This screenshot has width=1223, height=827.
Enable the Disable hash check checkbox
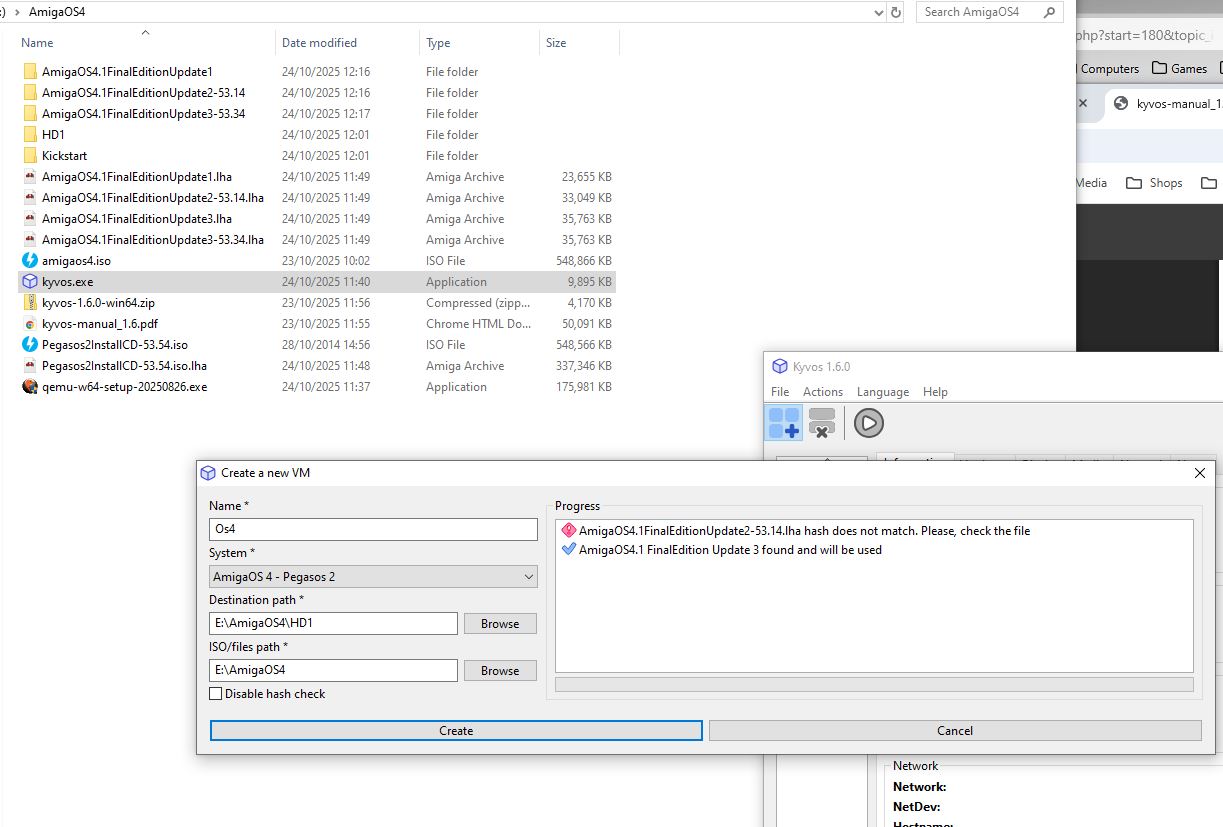click(x=215, y=694)
